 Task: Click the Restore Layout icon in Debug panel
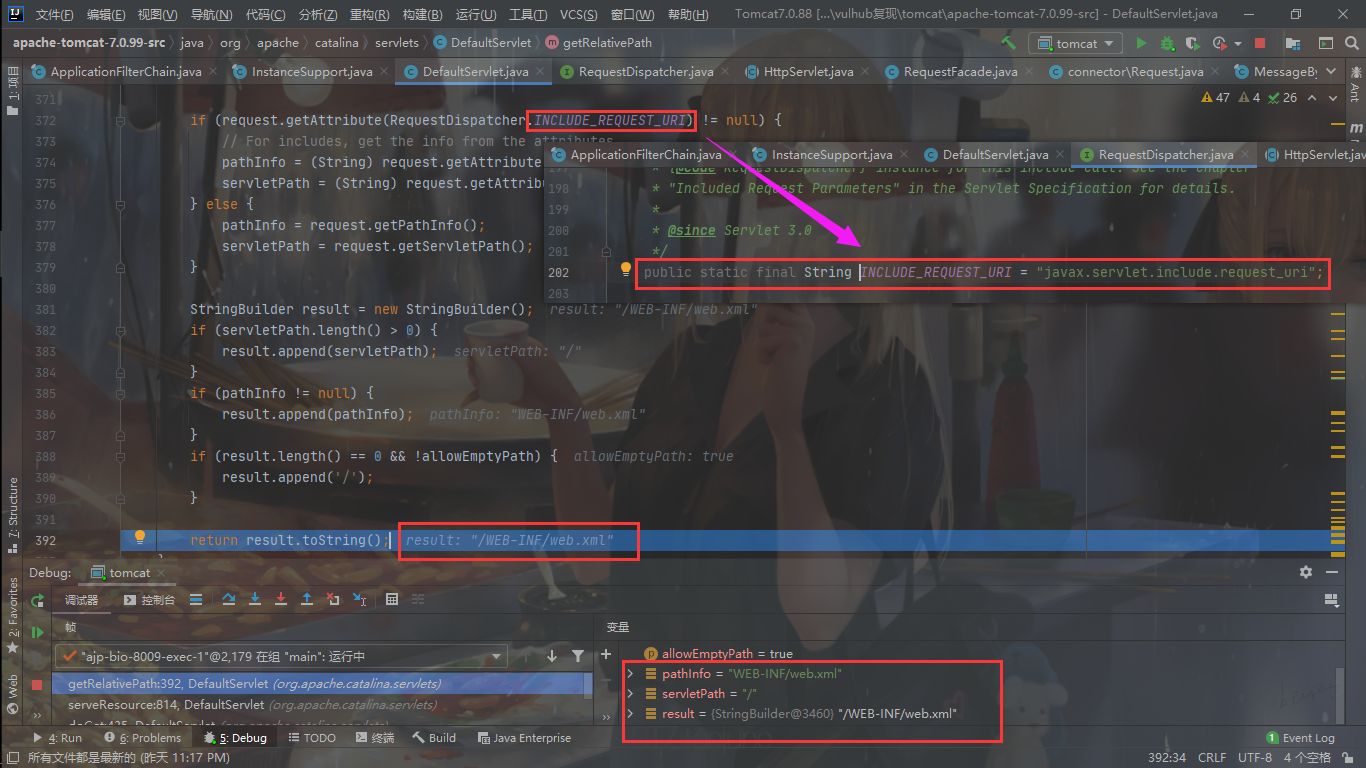[1331, 600]
